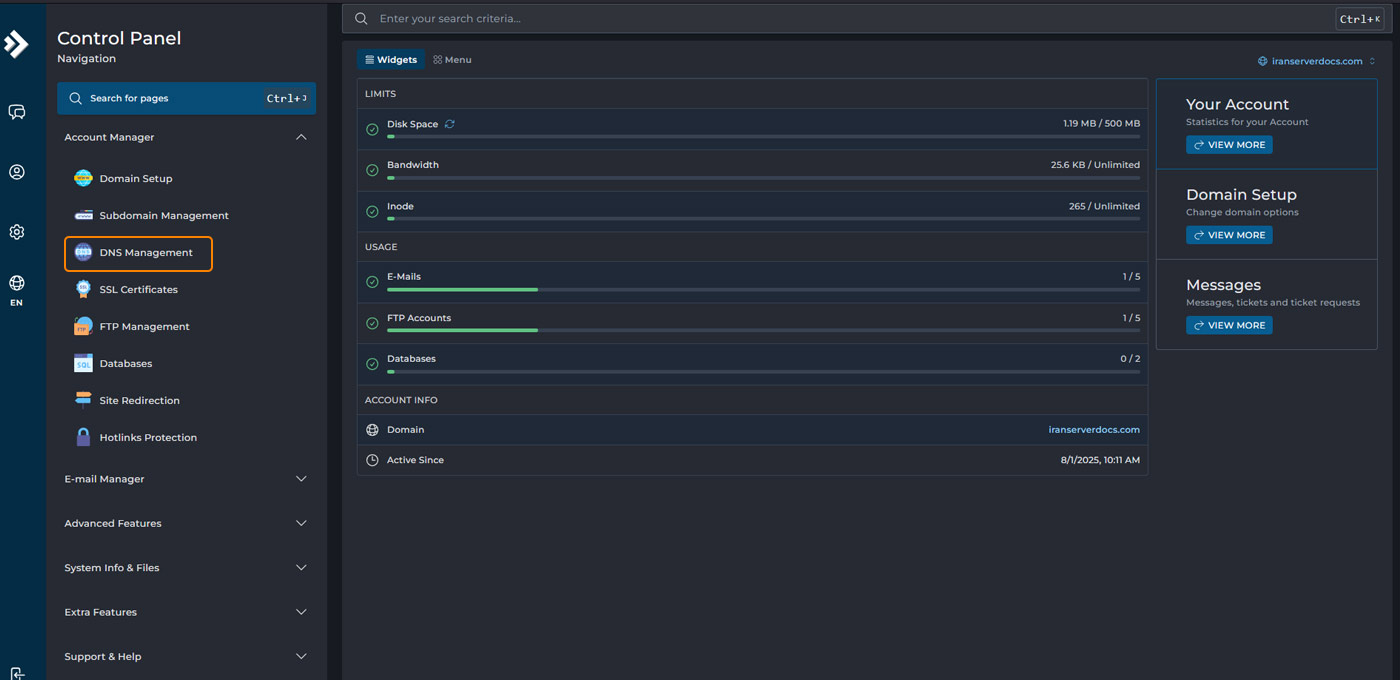This screenshot has height=680, width=1400.
Task: Click the EN language globe icon
Action: pyautogui.click(x=17, y=284)
